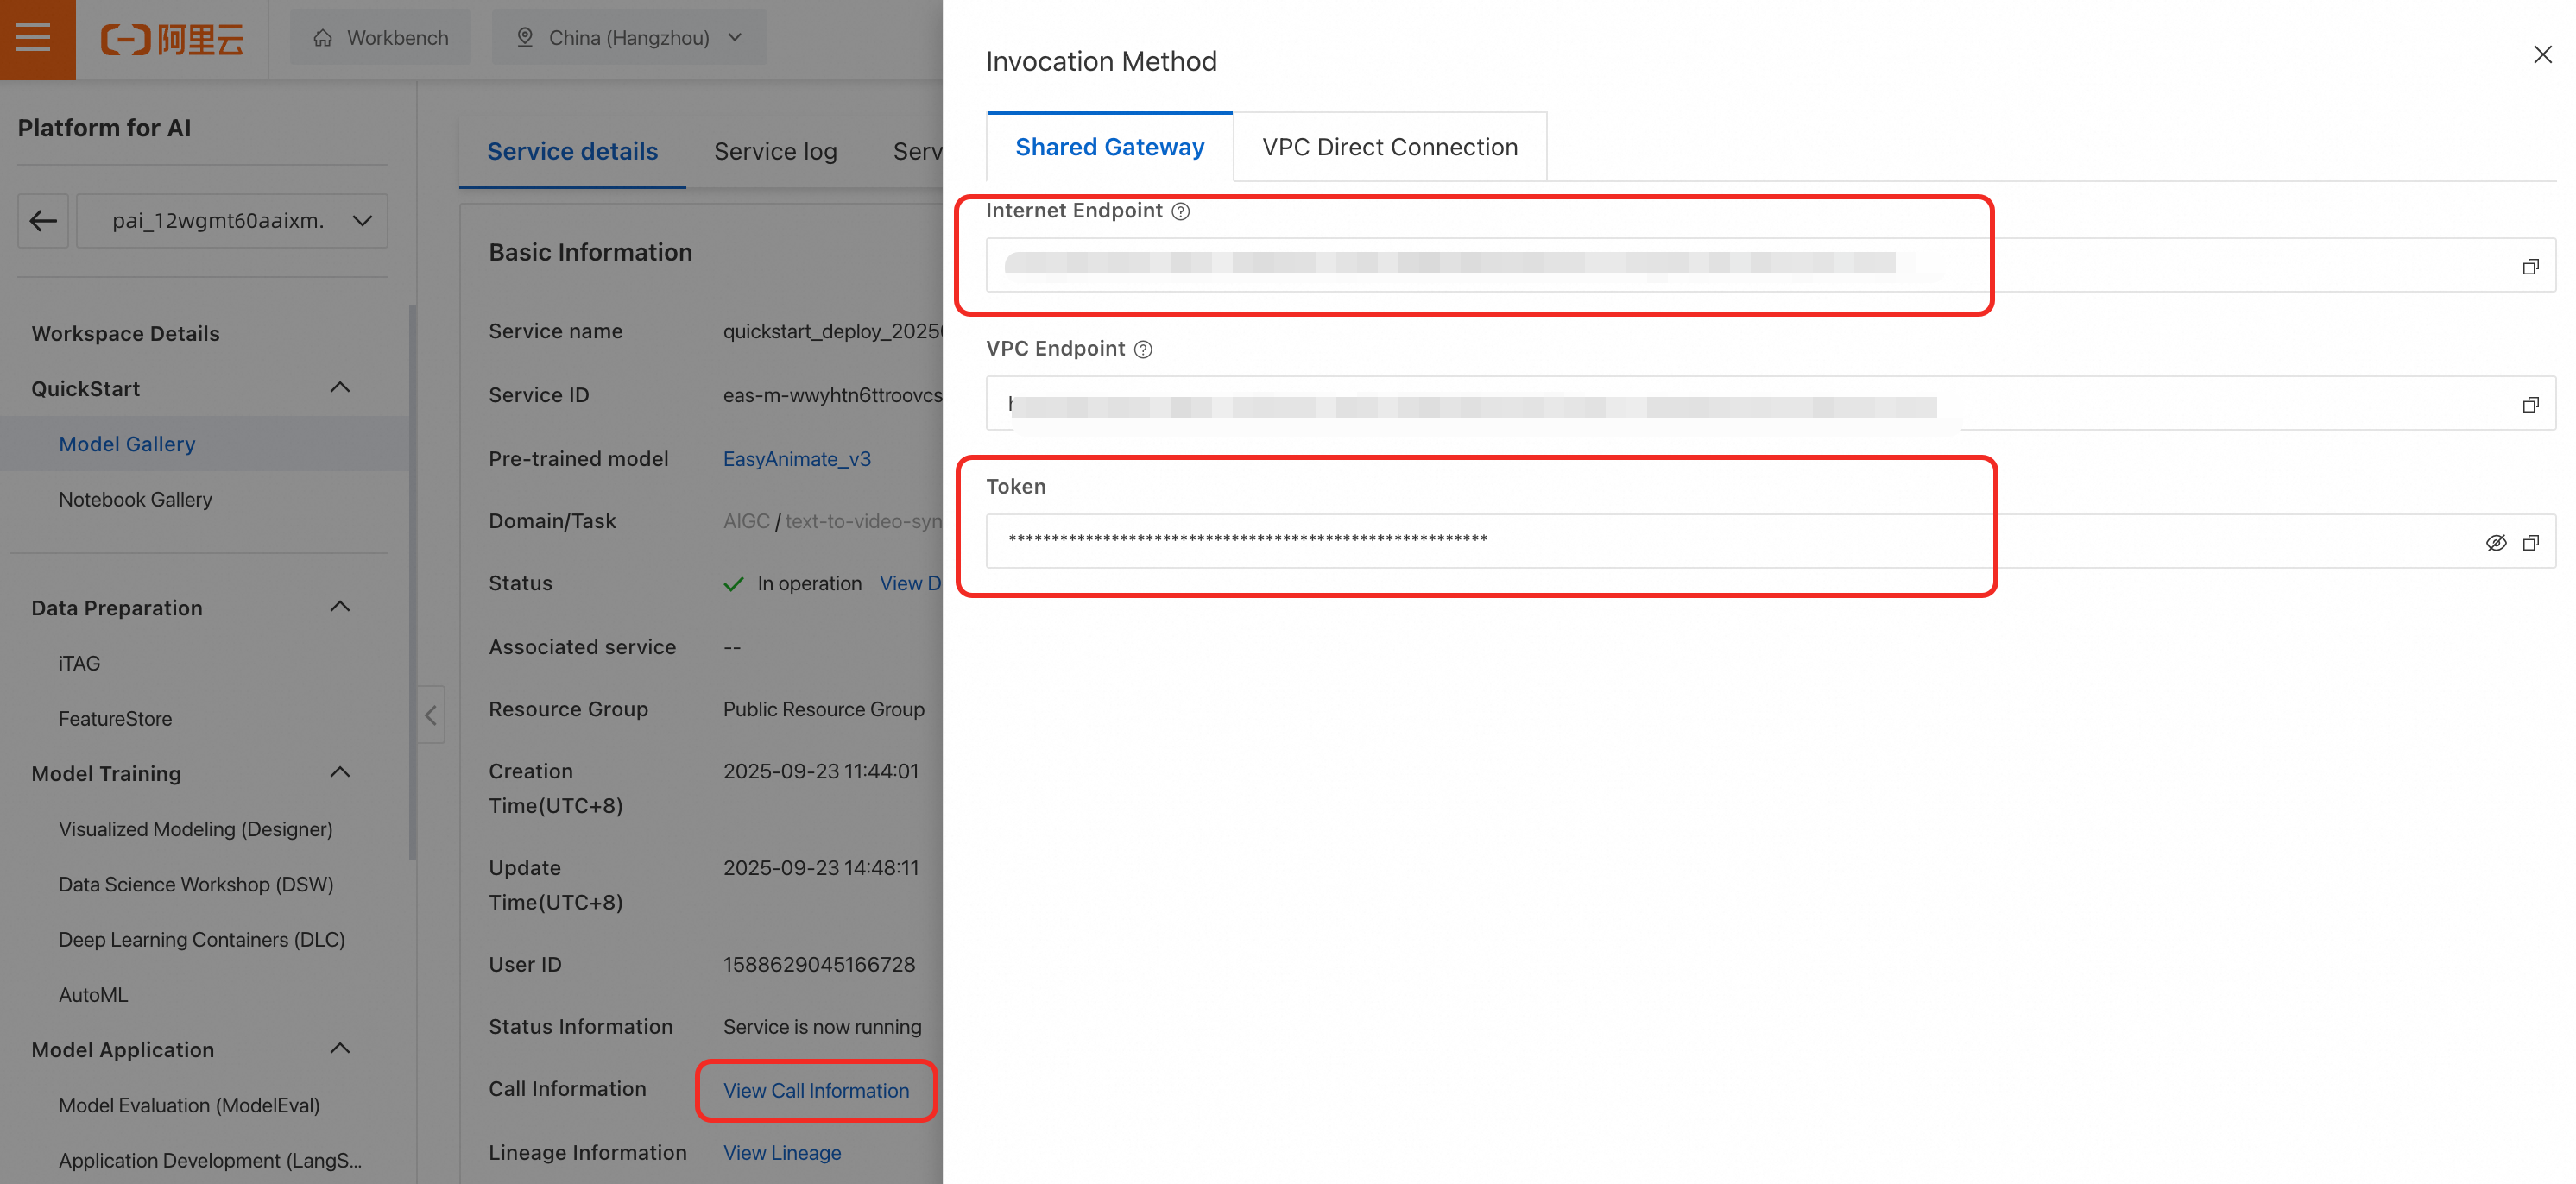Collapse the Data Preparation section
Image resolution: width=2576 pixels, height=1184 pixels.
pos(340,607)
